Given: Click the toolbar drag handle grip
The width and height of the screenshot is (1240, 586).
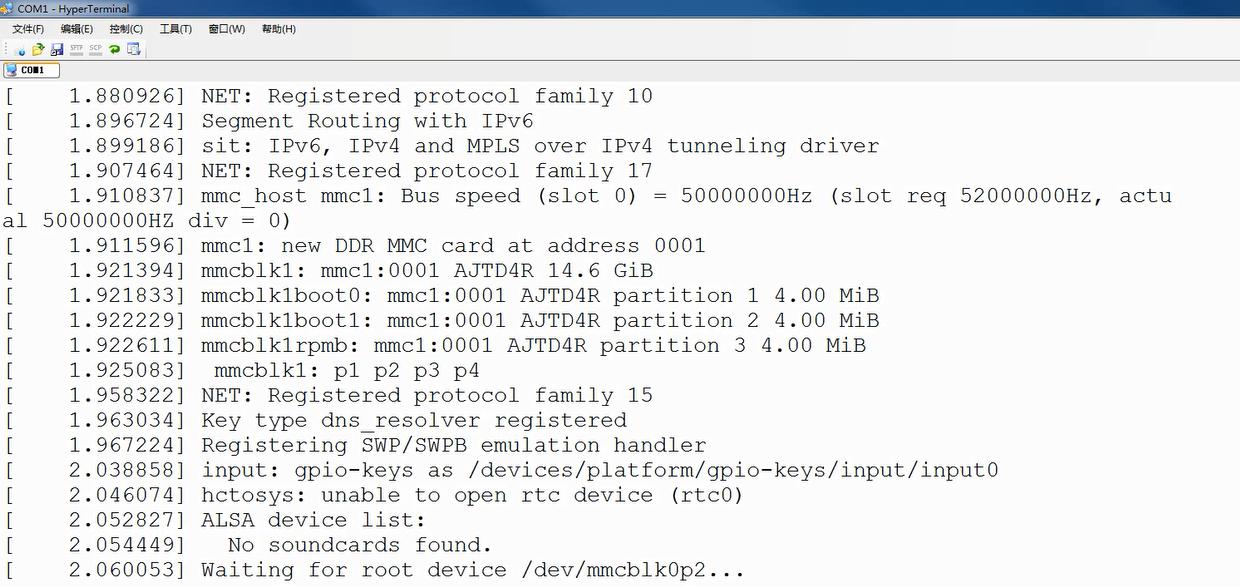Looking at the screenshot, I should pyautogui.click(x=7, y=49).
